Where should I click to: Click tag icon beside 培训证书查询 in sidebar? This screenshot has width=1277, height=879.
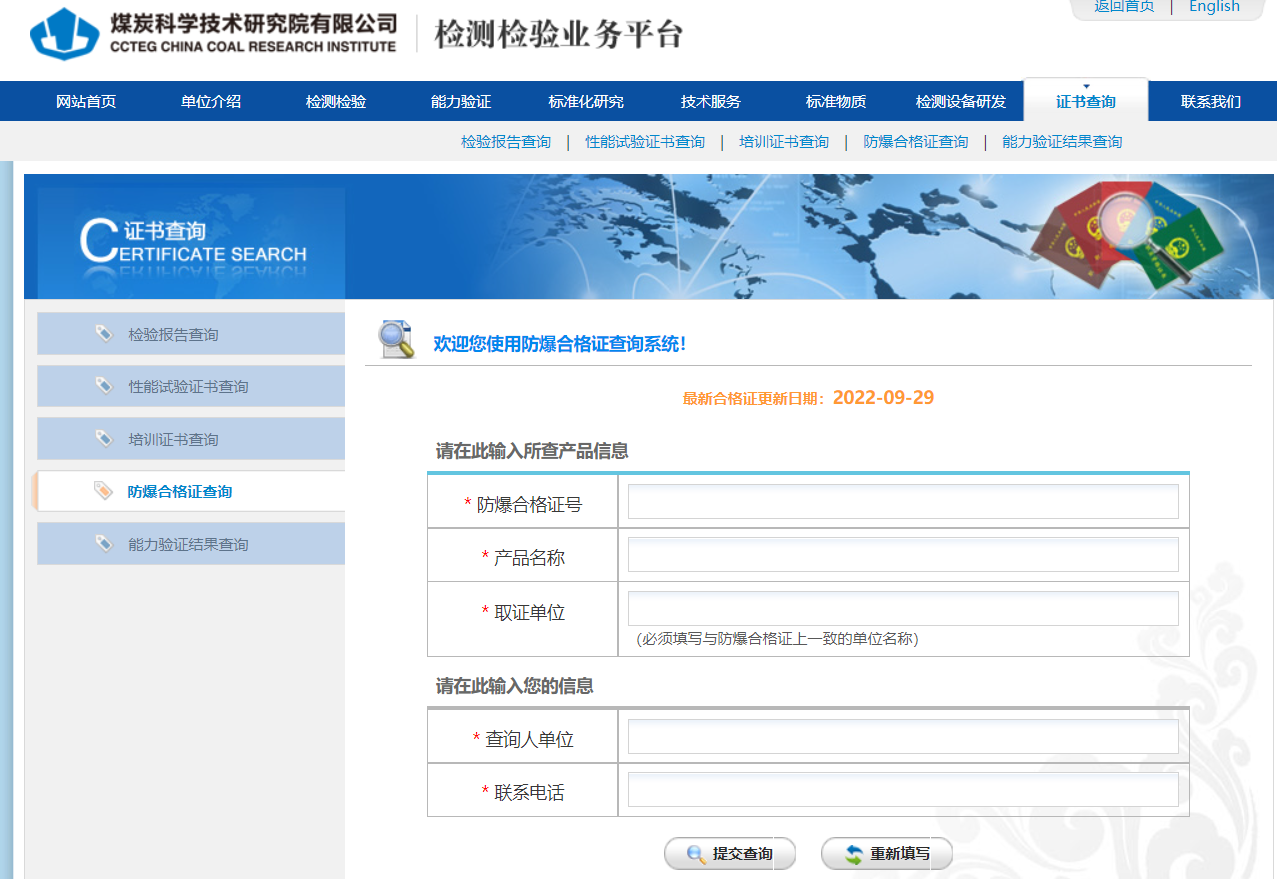tap(104, 438)
